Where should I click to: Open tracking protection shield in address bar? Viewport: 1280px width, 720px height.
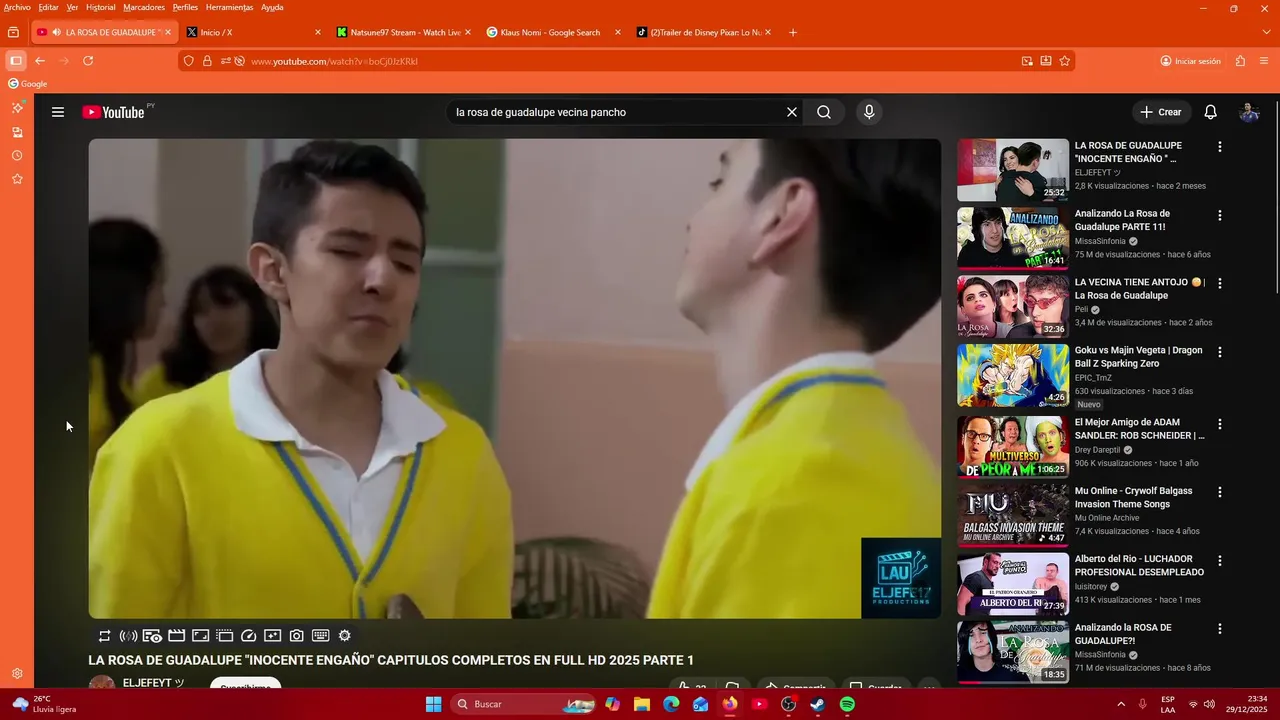point(188,61)
